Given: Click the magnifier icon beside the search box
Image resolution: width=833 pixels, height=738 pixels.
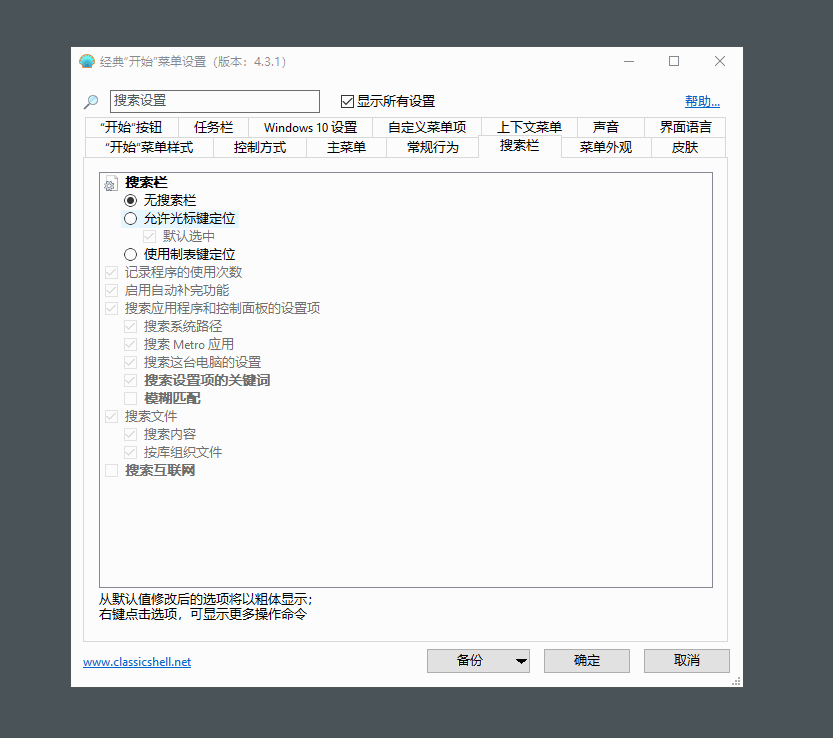Looking at the screenshot, I should [90, 101].
